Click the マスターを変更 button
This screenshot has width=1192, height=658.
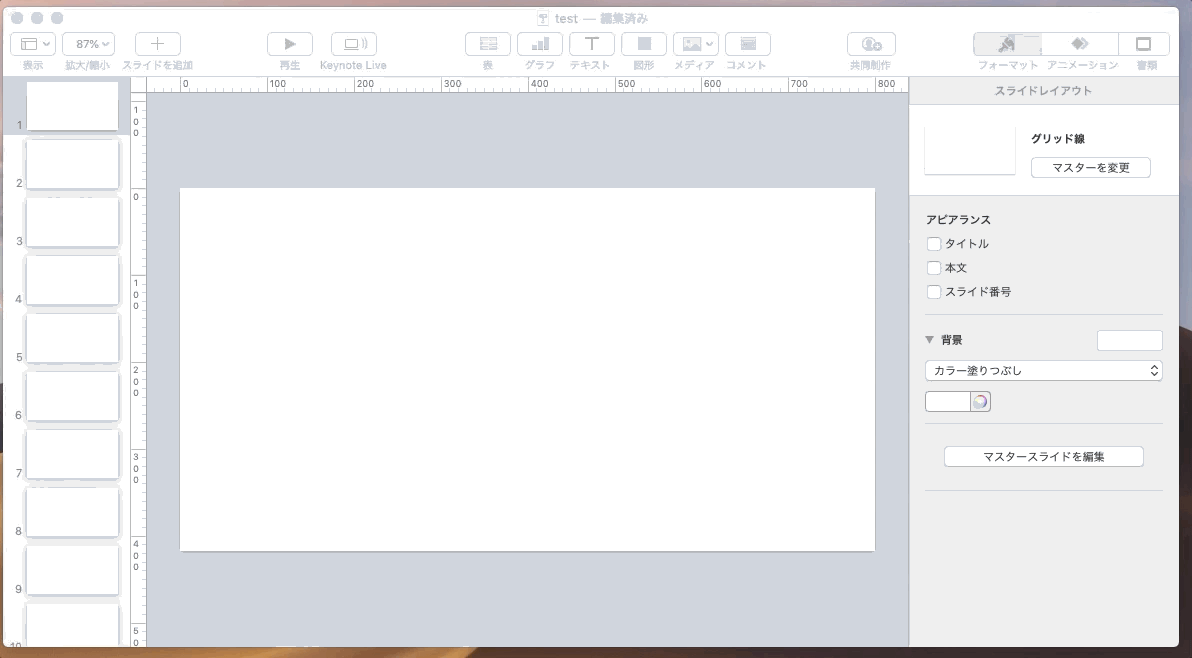click(1090, 168)
